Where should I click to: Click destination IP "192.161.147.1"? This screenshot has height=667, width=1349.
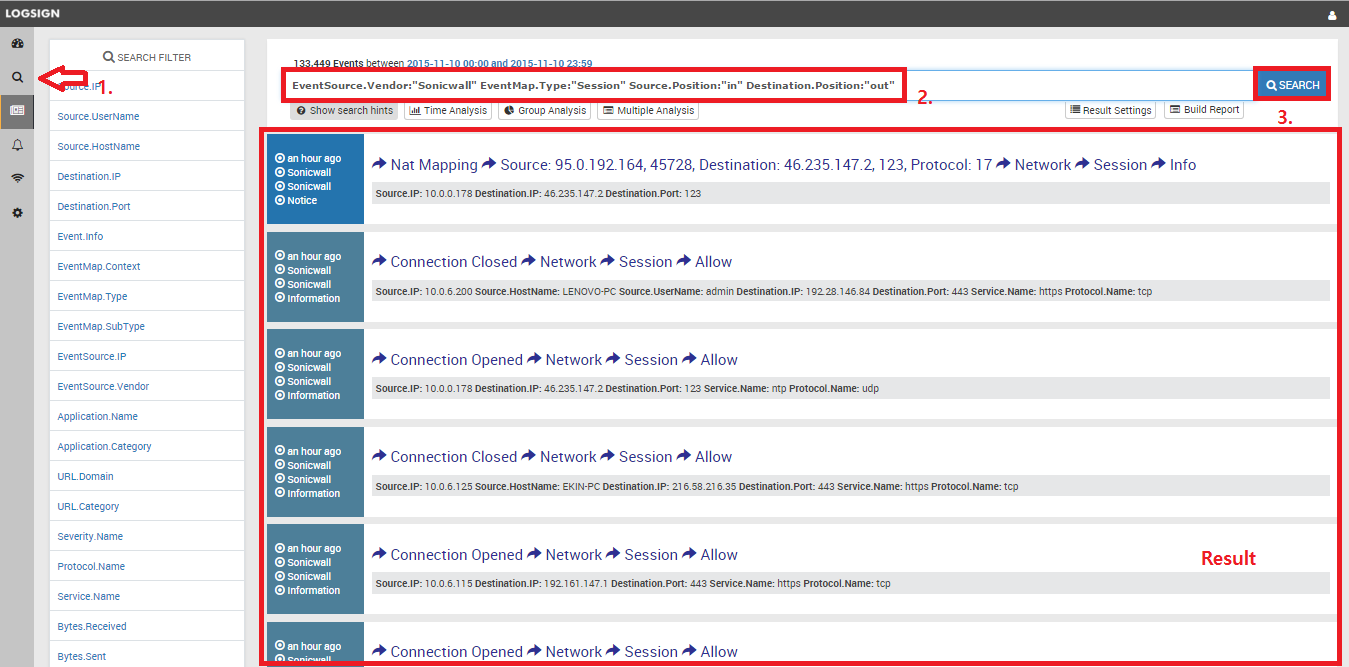[x=576, y=583]
